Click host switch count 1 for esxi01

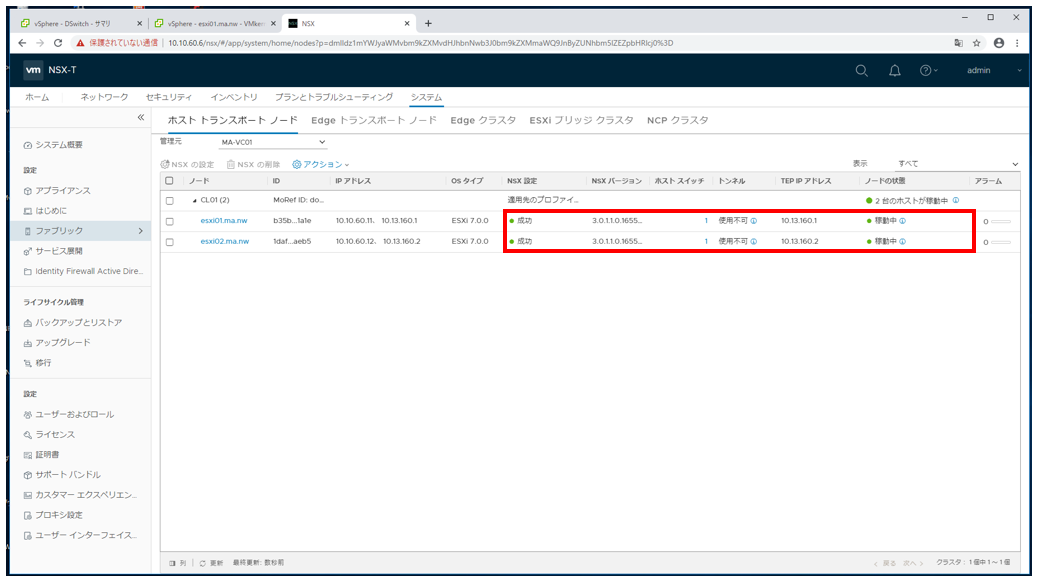706,221
